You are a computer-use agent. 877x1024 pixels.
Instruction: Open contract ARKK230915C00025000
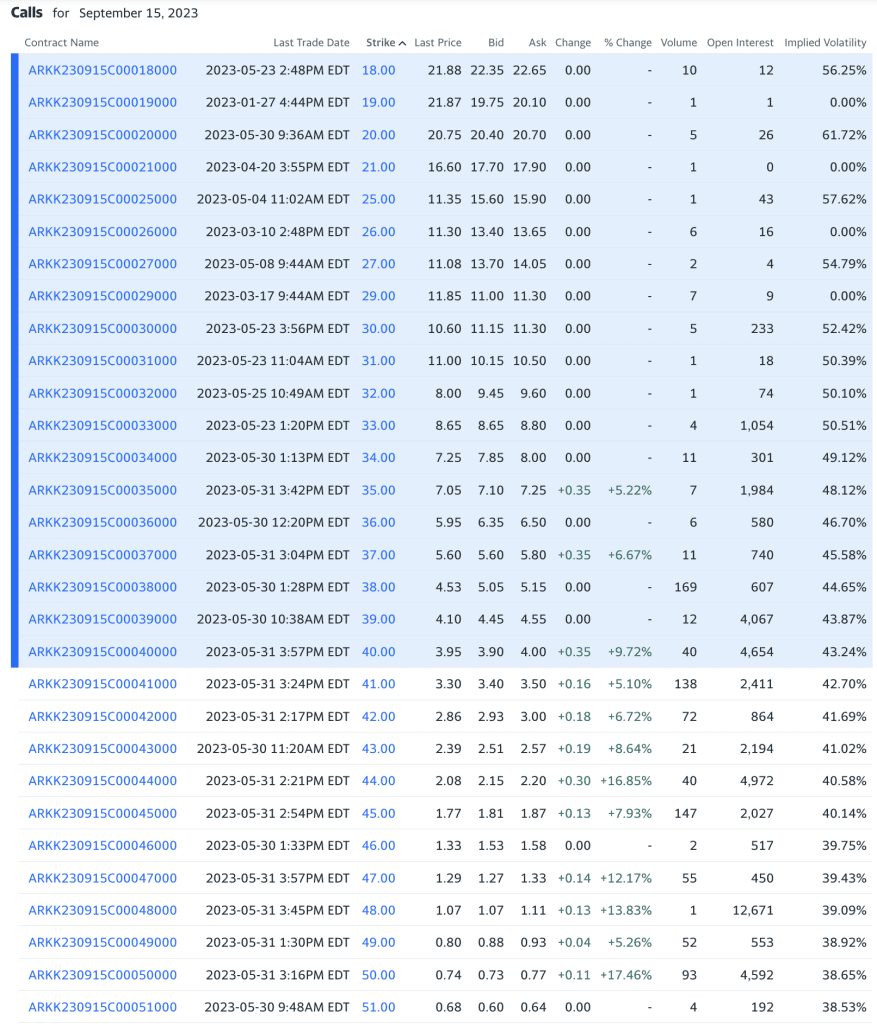click(103, 199)
